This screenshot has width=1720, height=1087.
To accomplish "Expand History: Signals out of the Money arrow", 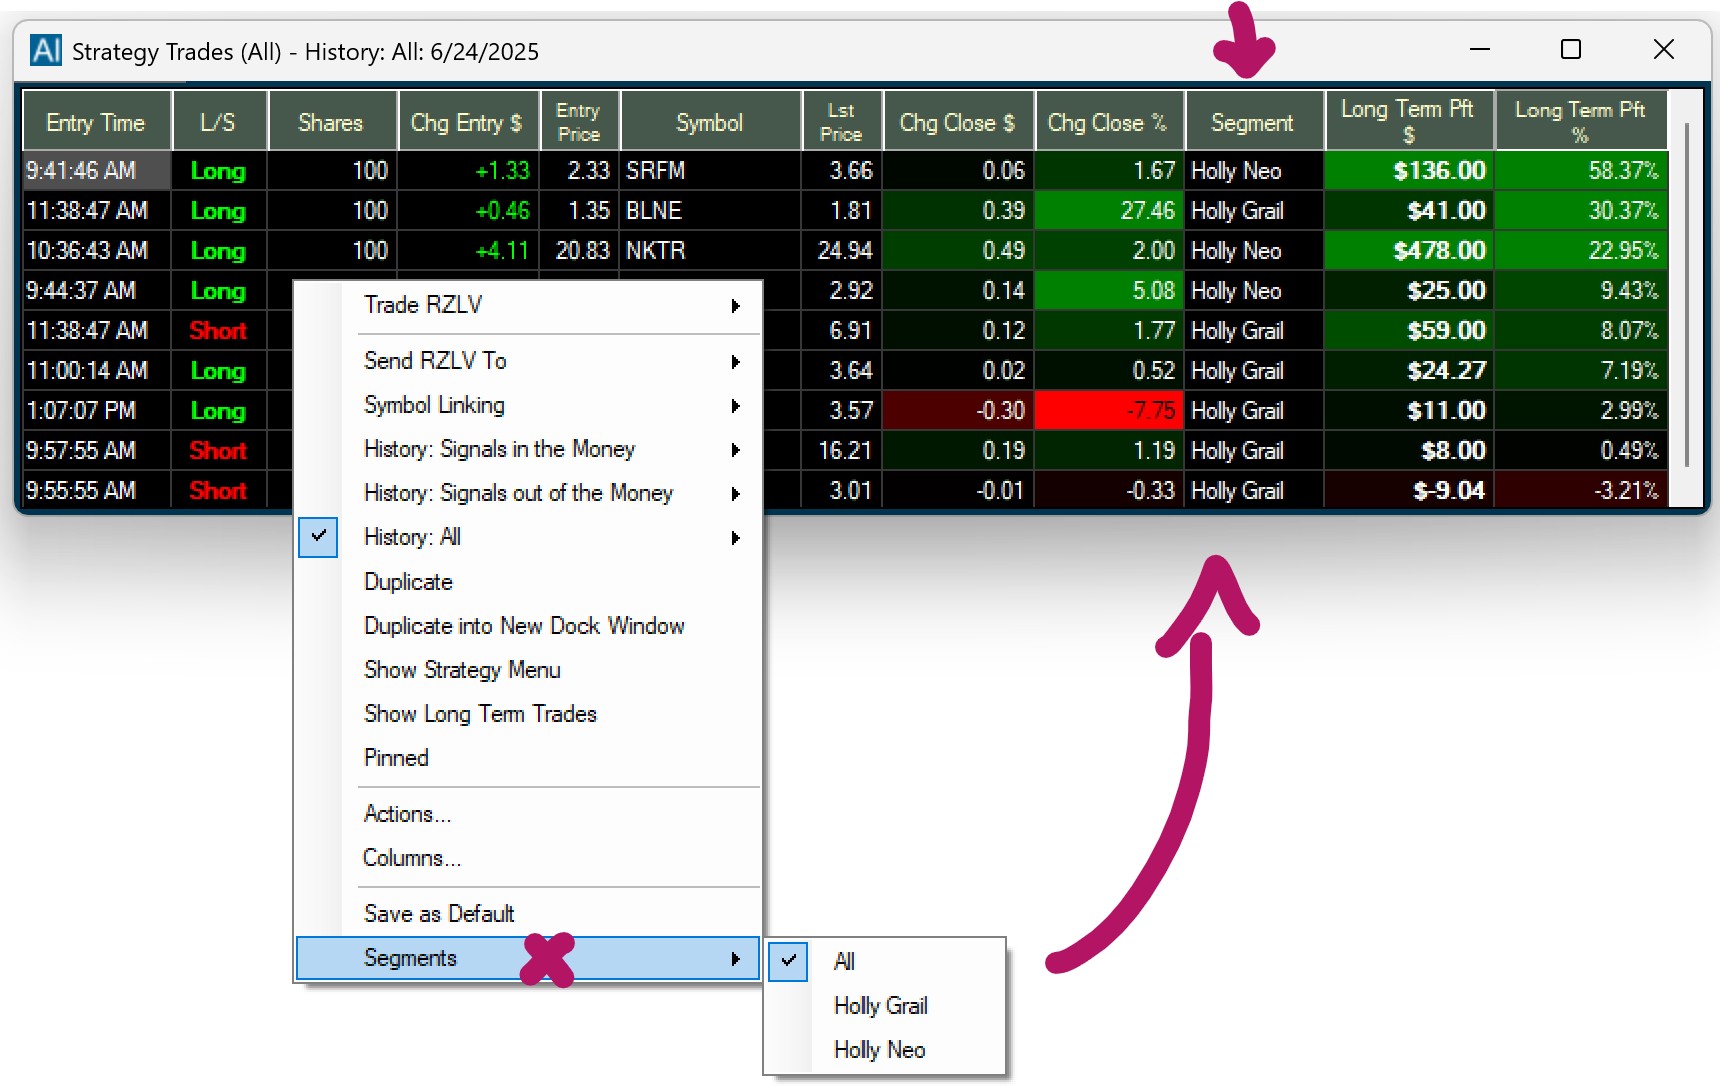I will [736, 493].
